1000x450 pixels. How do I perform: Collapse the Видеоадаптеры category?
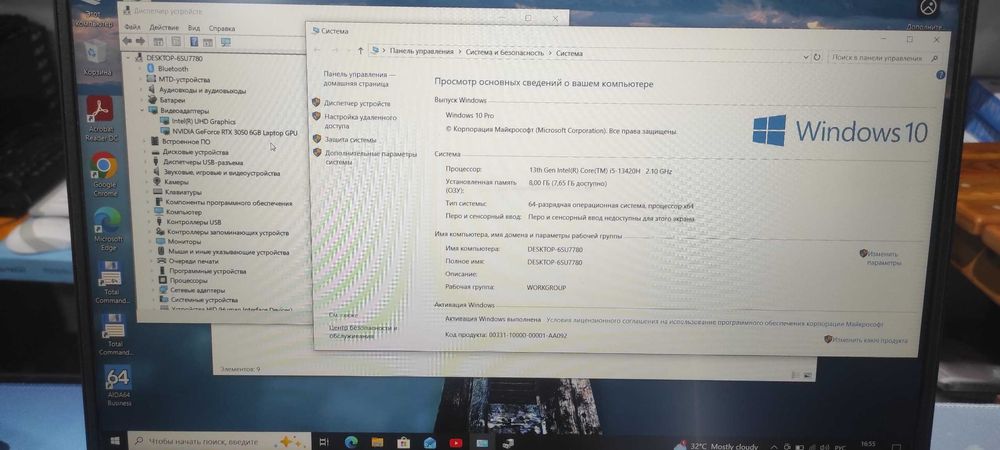click(142, 110)
